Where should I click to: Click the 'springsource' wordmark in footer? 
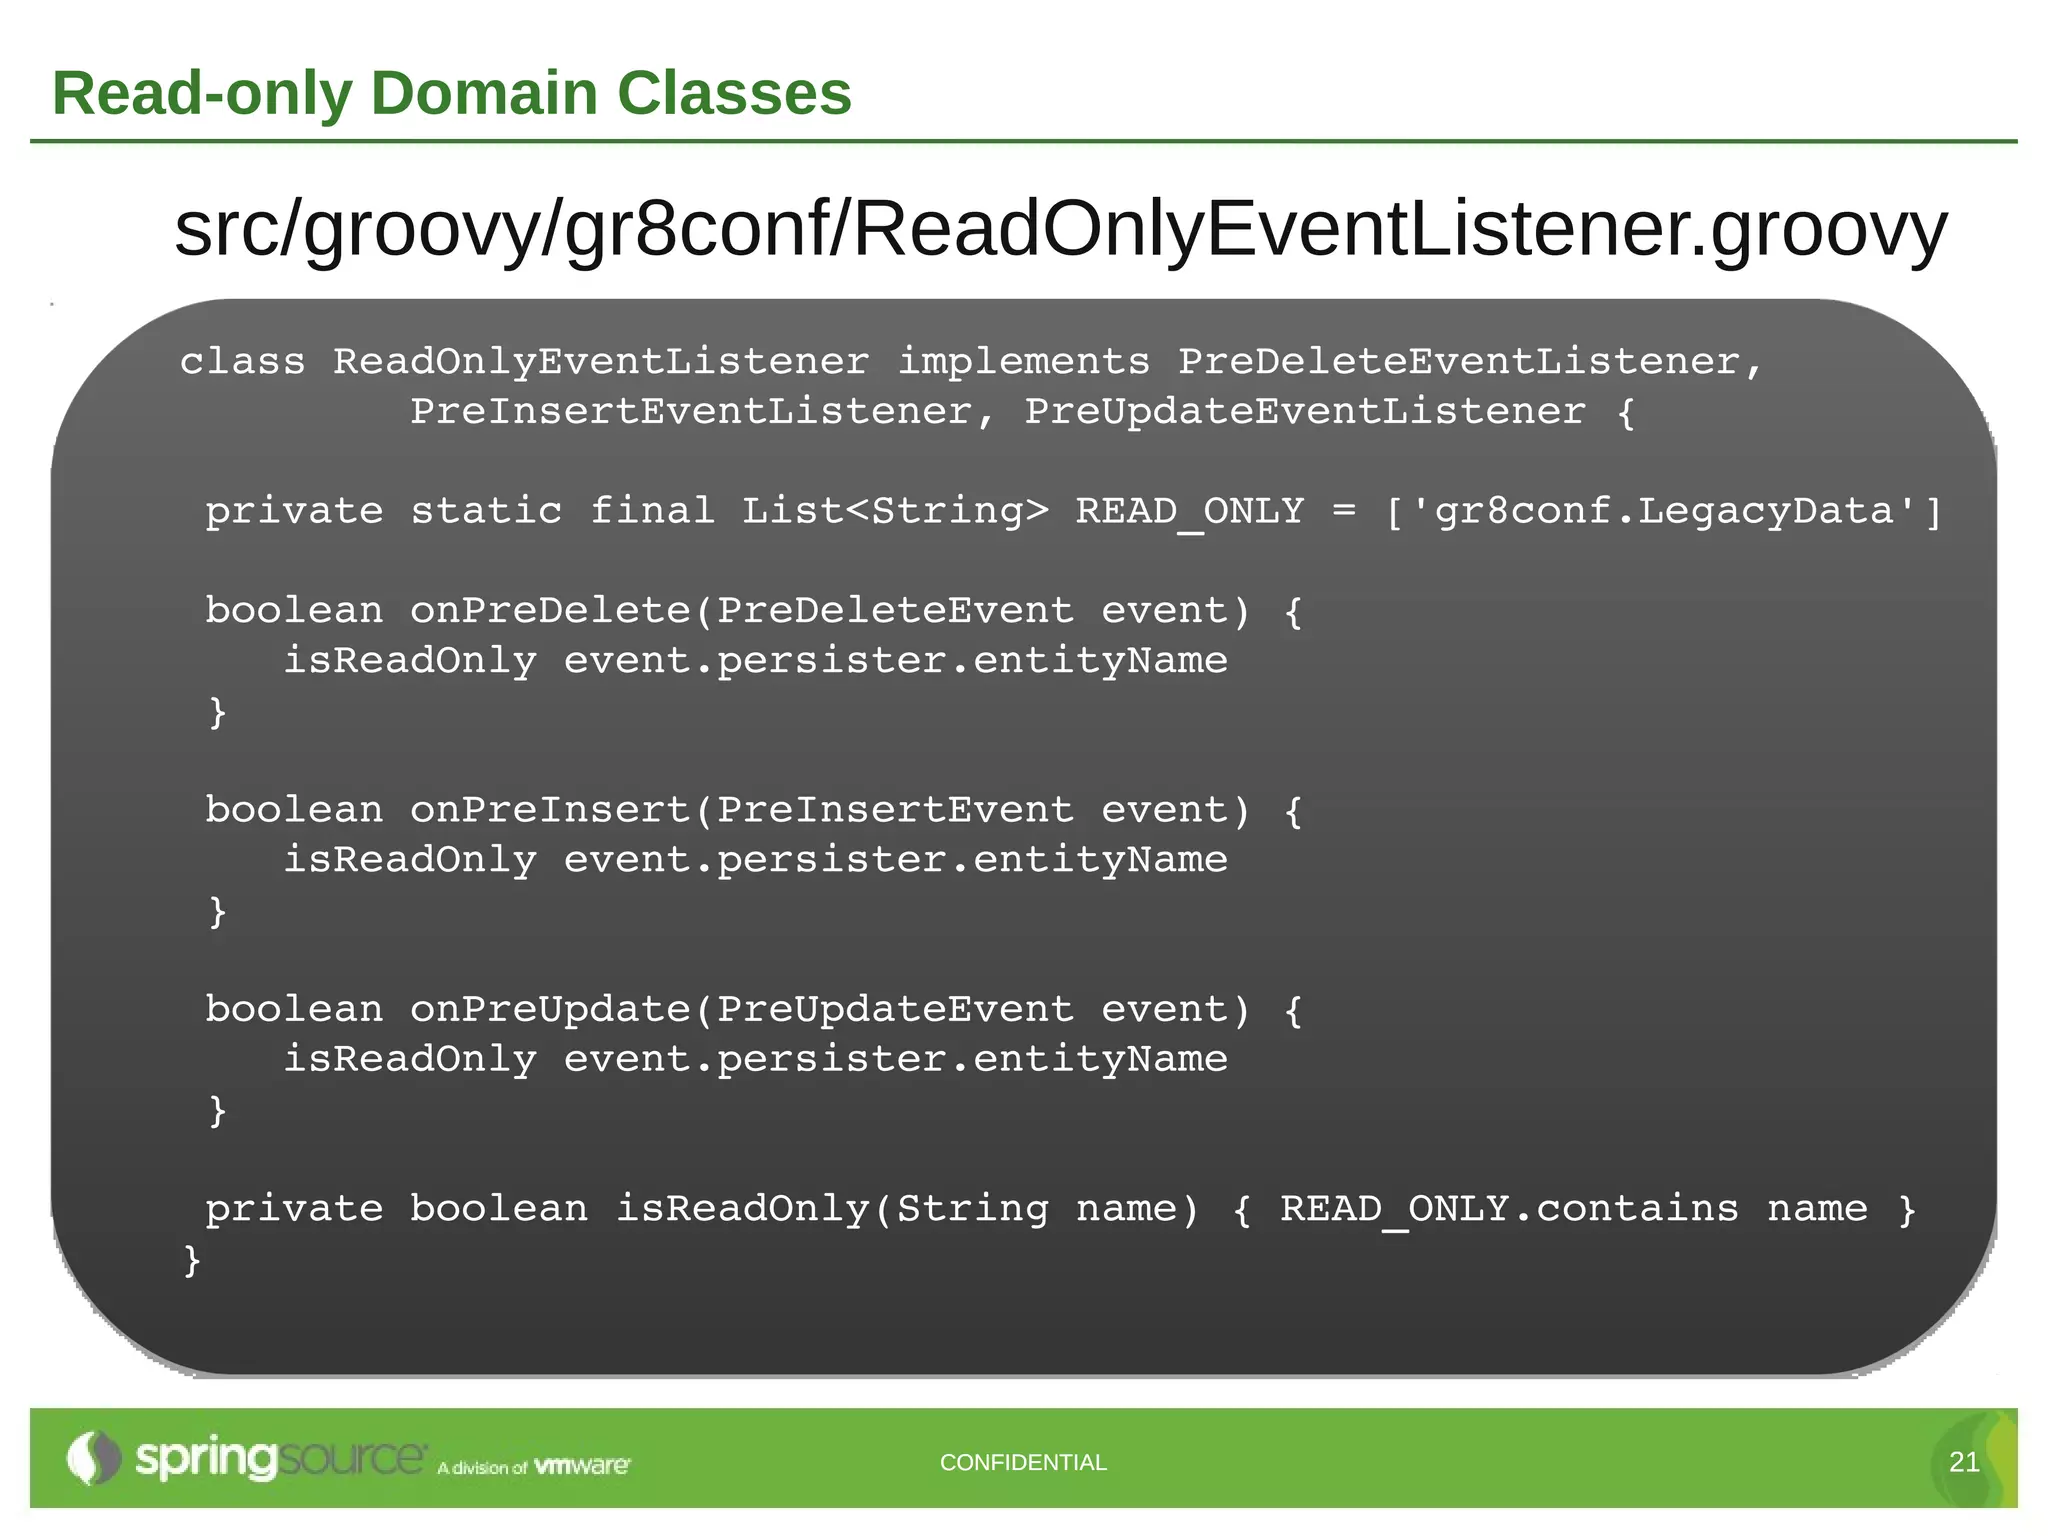click(x=281, y=1459)
